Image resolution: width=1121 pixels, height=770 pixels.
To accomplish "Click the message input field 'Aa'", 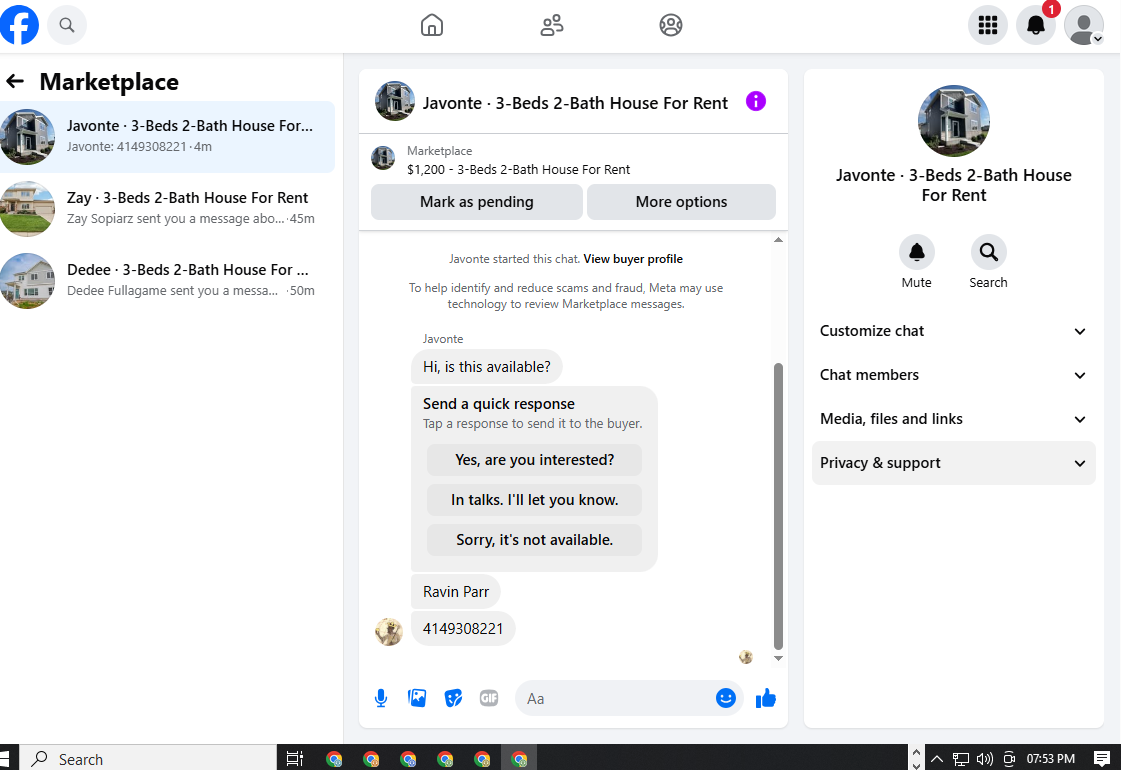I will coord(616,699).
